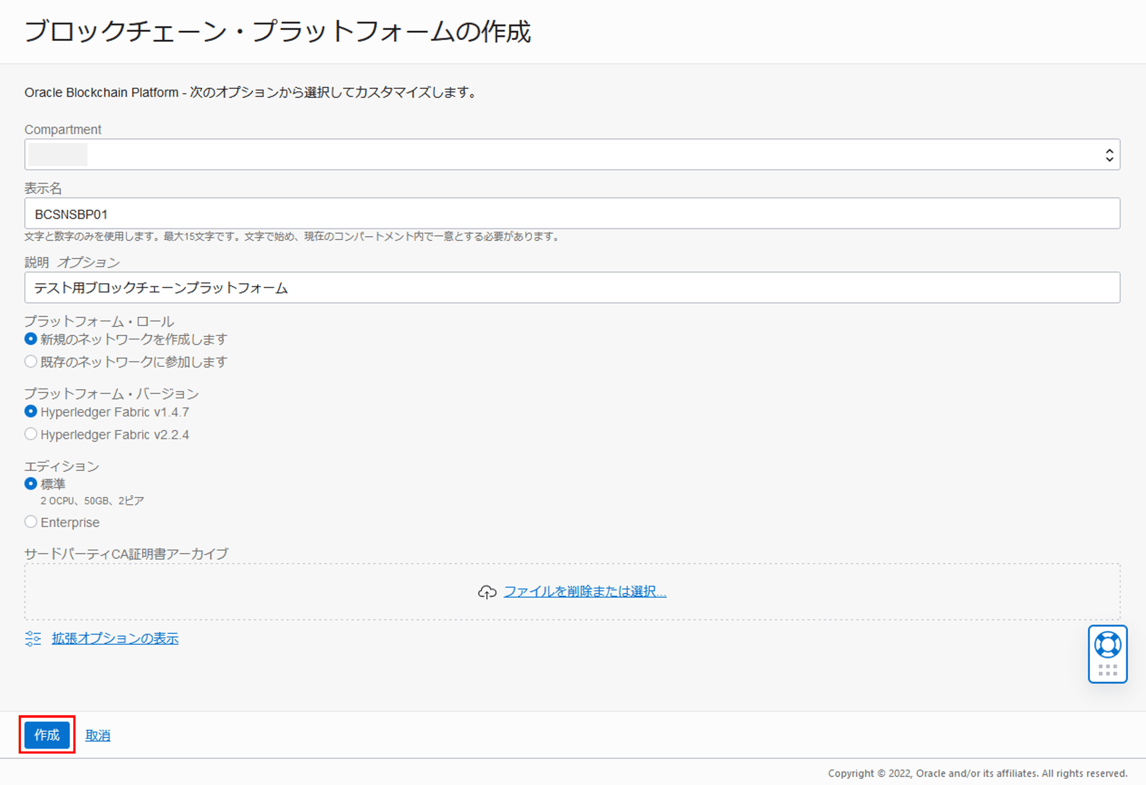Choose 既存のネットワークに参加します option
The width and height of the screenshot is (1146, 785).
pos(29,361)
